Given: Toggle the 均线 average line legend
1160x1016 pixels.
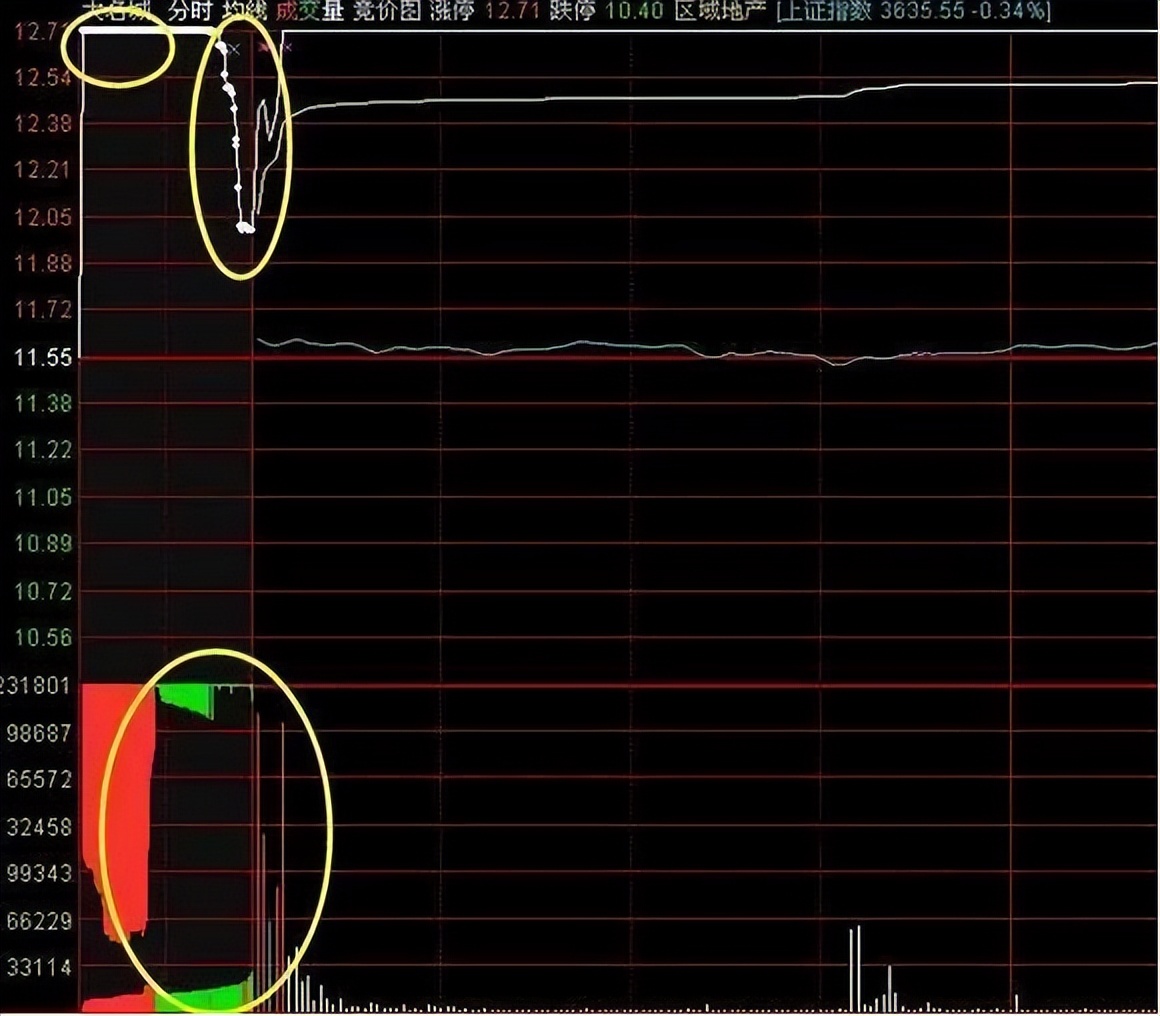Looking at the screenshot, I should click(246, 10).
